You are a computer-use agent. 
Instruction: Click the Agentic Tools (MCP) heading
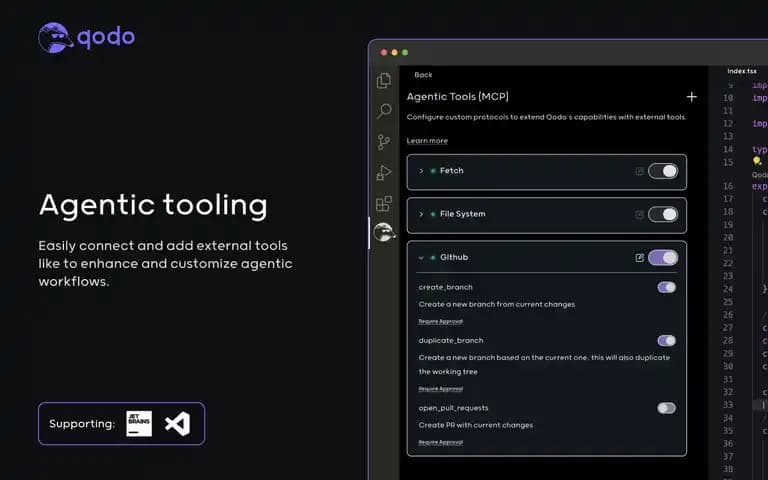457,96
